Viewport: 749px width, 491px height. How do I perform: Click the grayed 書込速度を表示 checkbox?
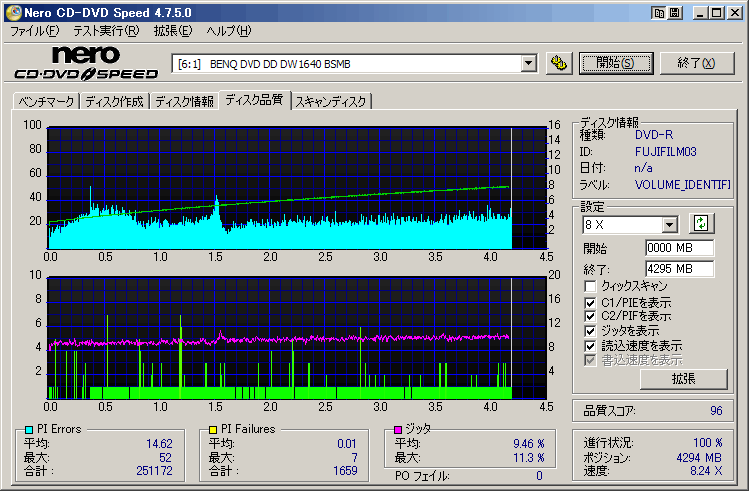pyautogui.click(x=590, y=360)
